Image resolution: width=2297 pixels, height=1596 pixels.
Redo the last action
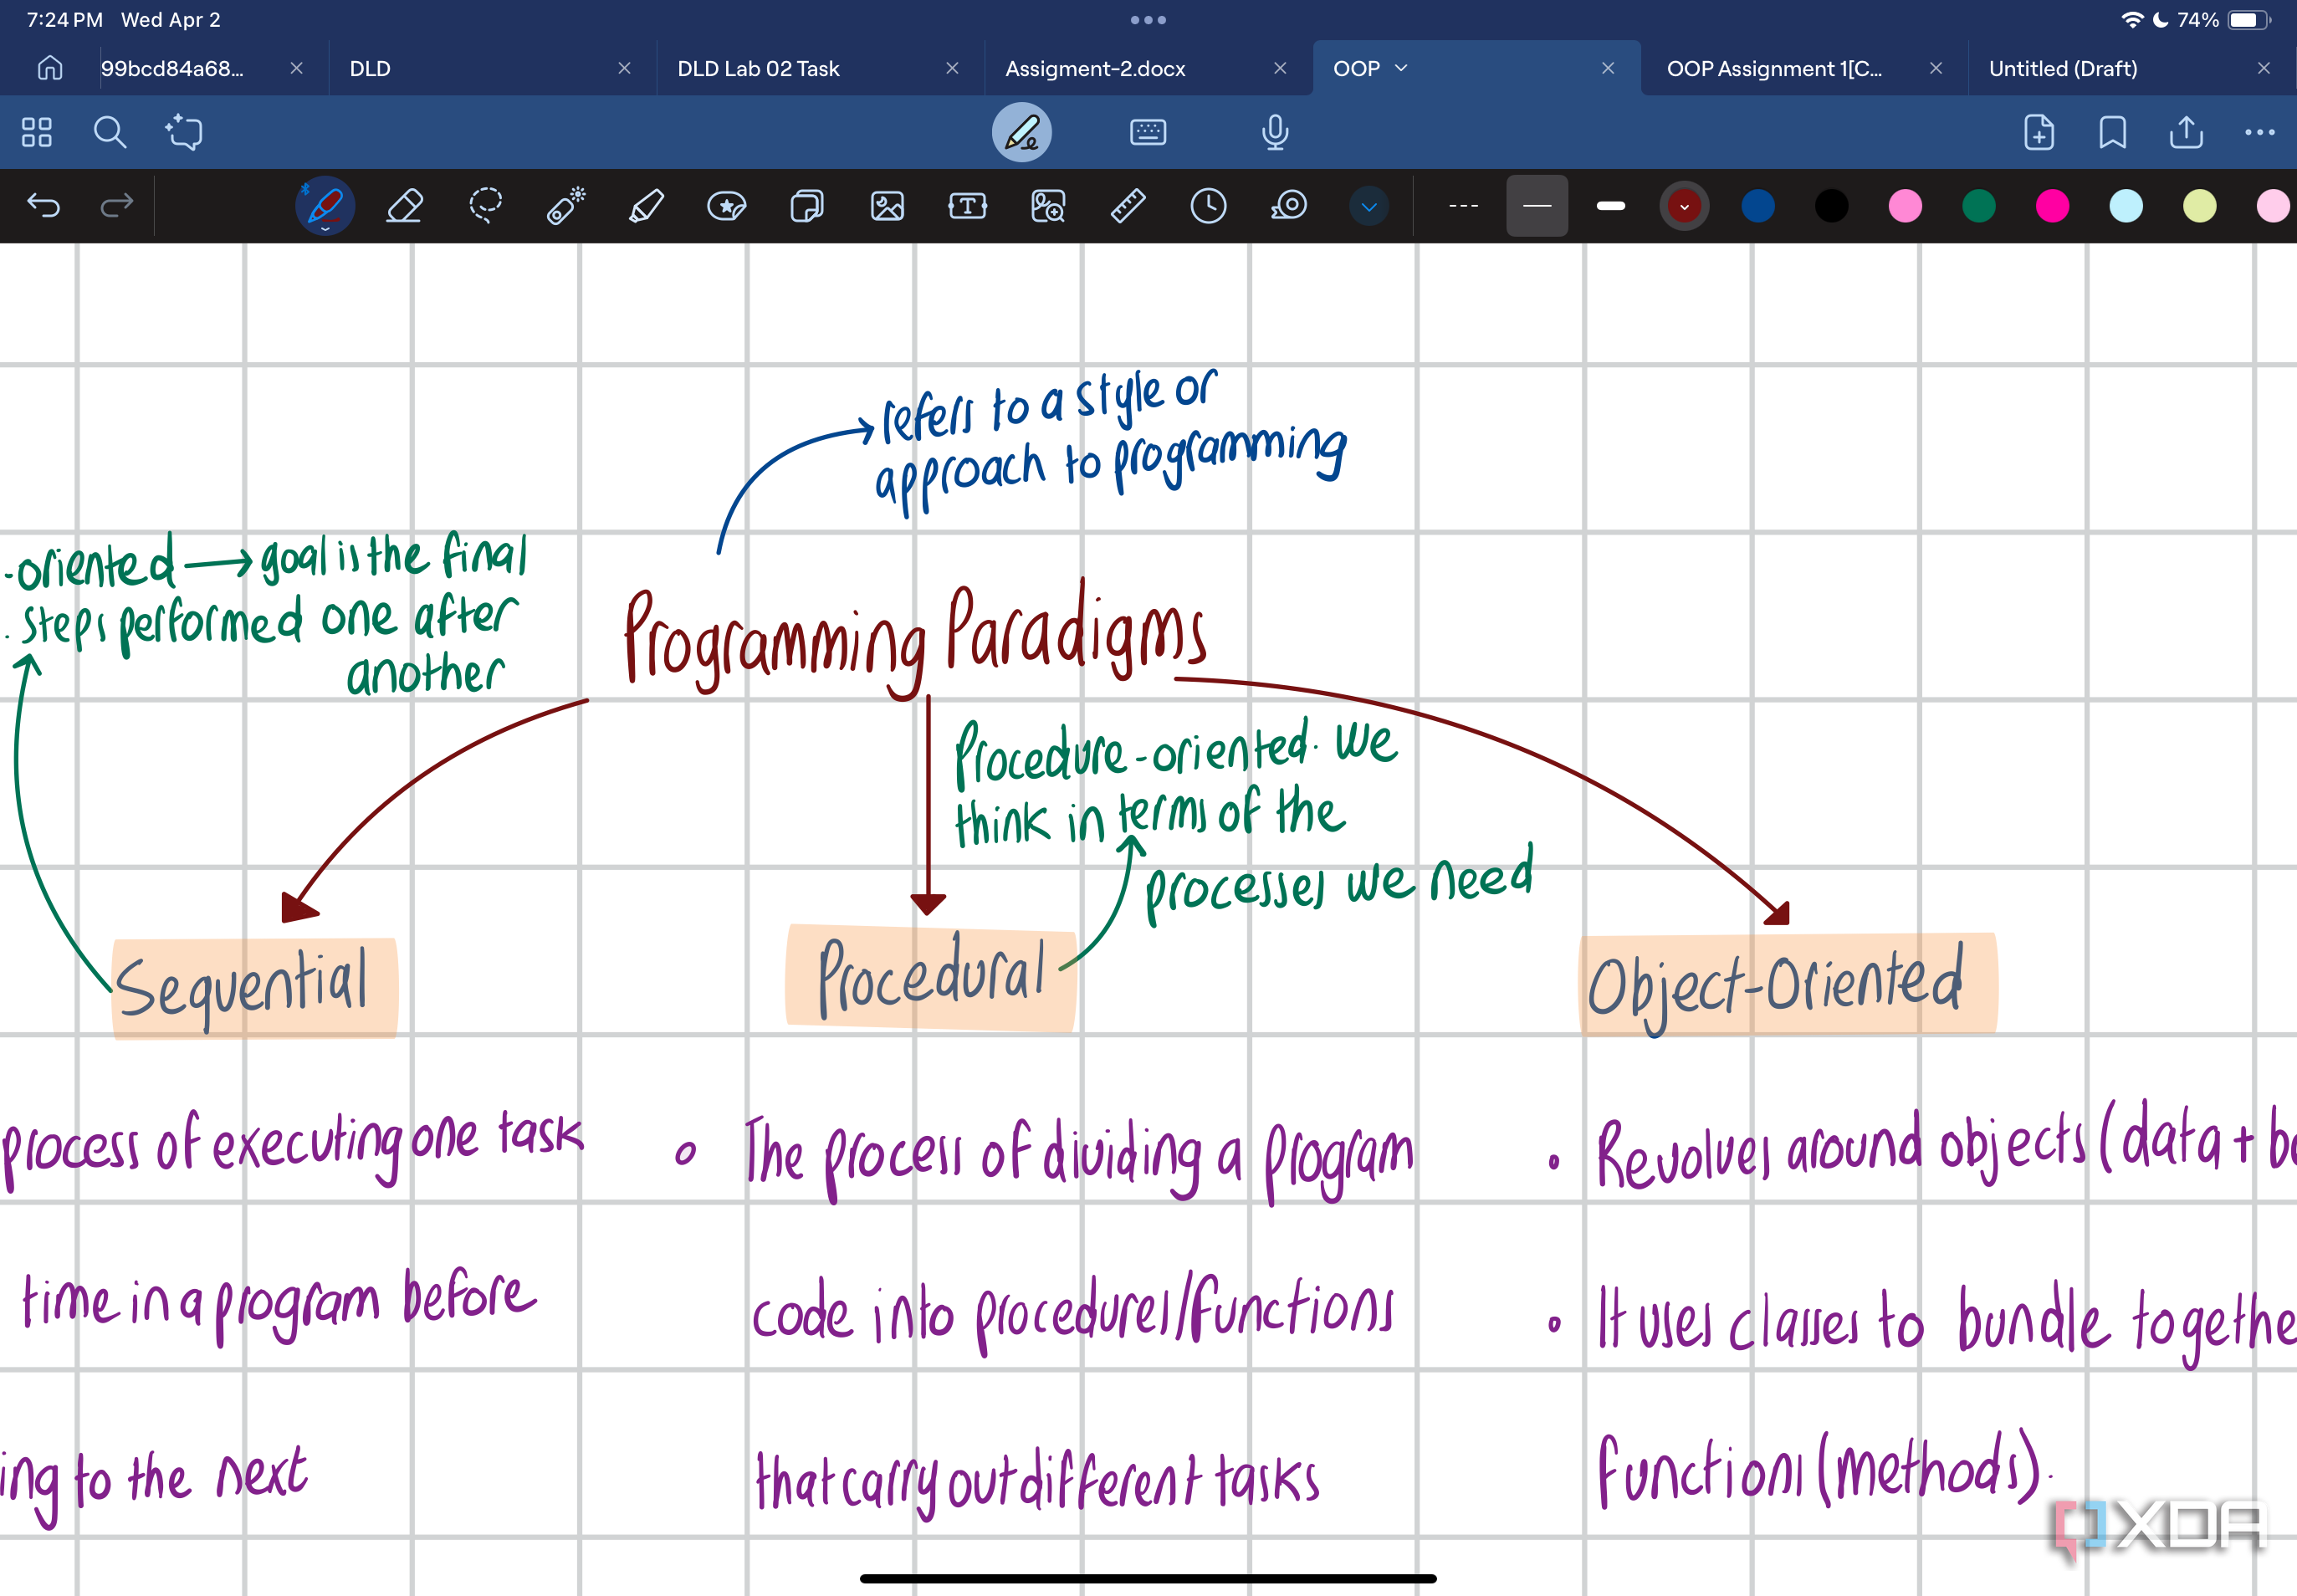117,206
